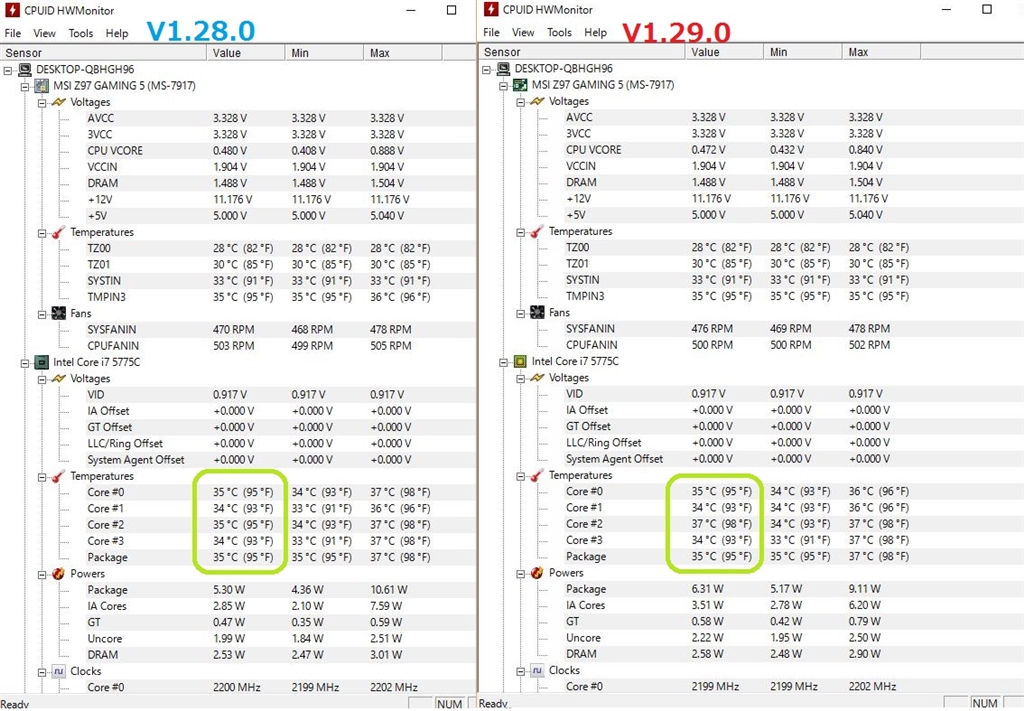Screen dimensions: 1024x711
Task: Click Ready status text in right window
Action: [493, 703]
